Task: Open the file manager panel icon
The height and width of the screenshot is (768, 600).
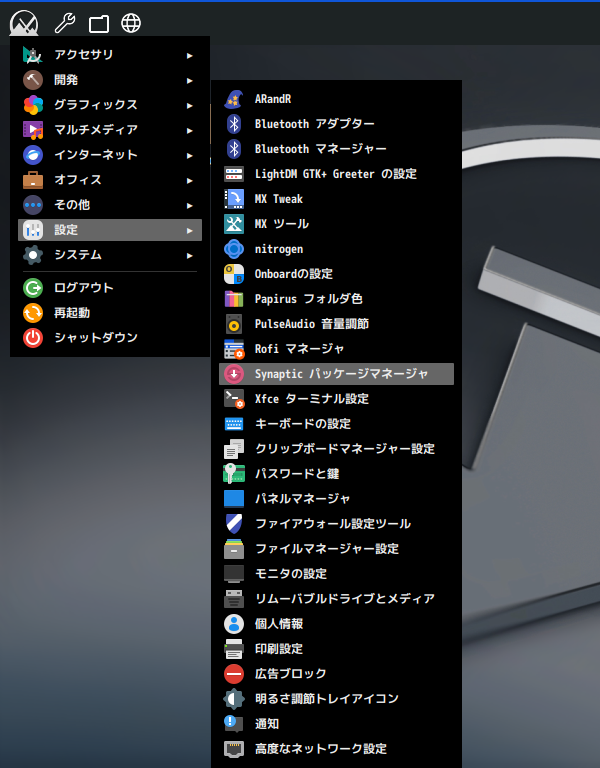Action: (99, 24)
